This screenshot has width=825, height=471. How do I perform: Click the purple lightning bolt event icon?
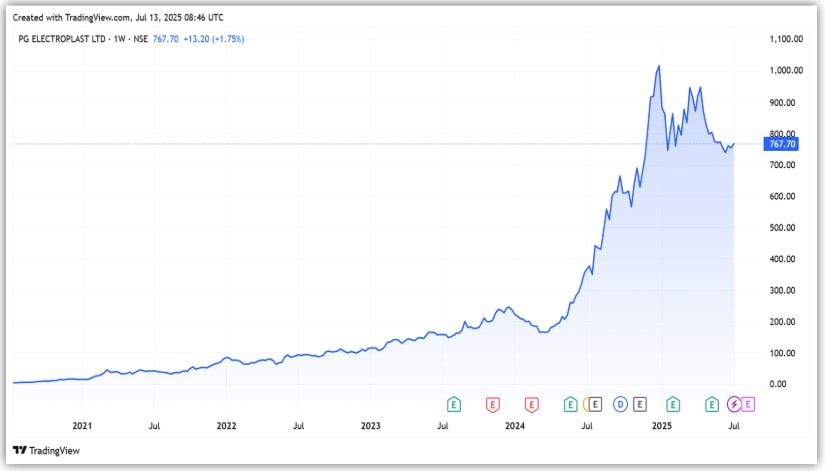tap(735, 404)
